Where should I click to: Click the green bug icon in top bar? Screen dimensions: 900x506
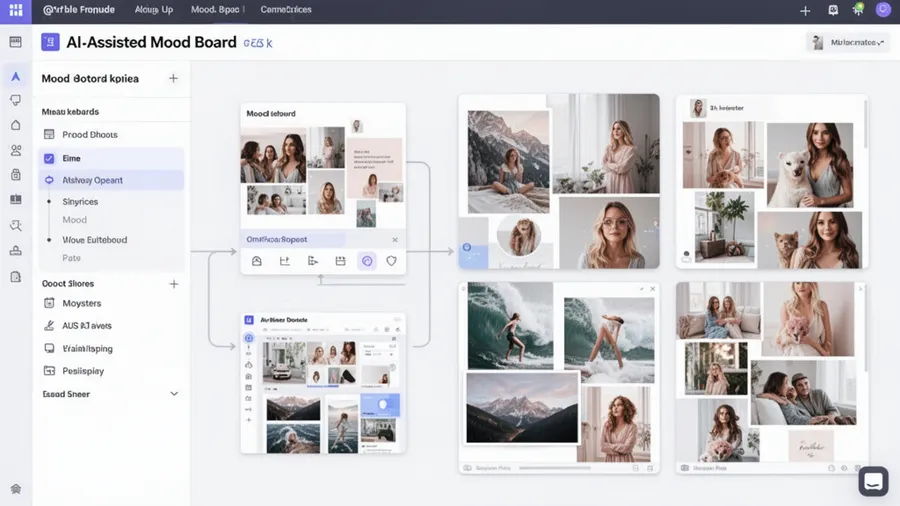tap(858, 9)
